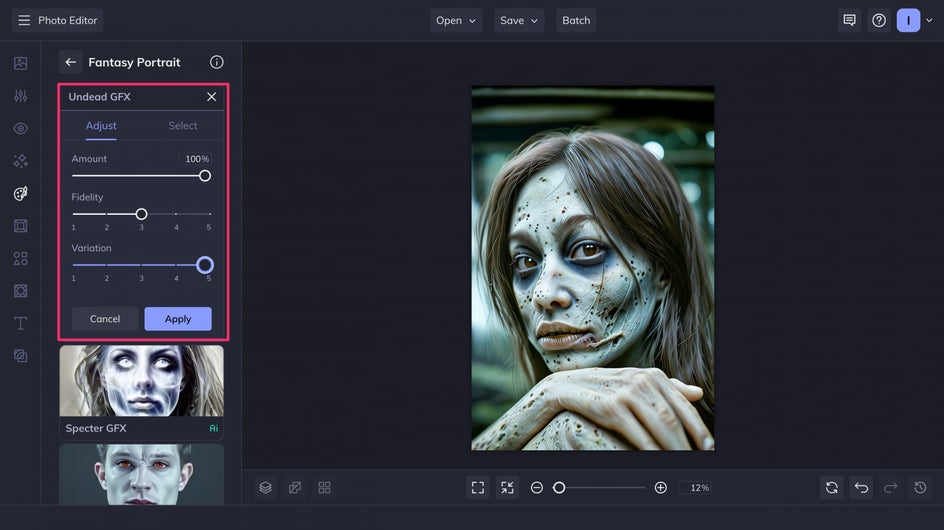Image resolution: width=944 pixels, height=530 pixels.
Task: Open the Image Manager sidebar icon
Action: tap(20, 63)
